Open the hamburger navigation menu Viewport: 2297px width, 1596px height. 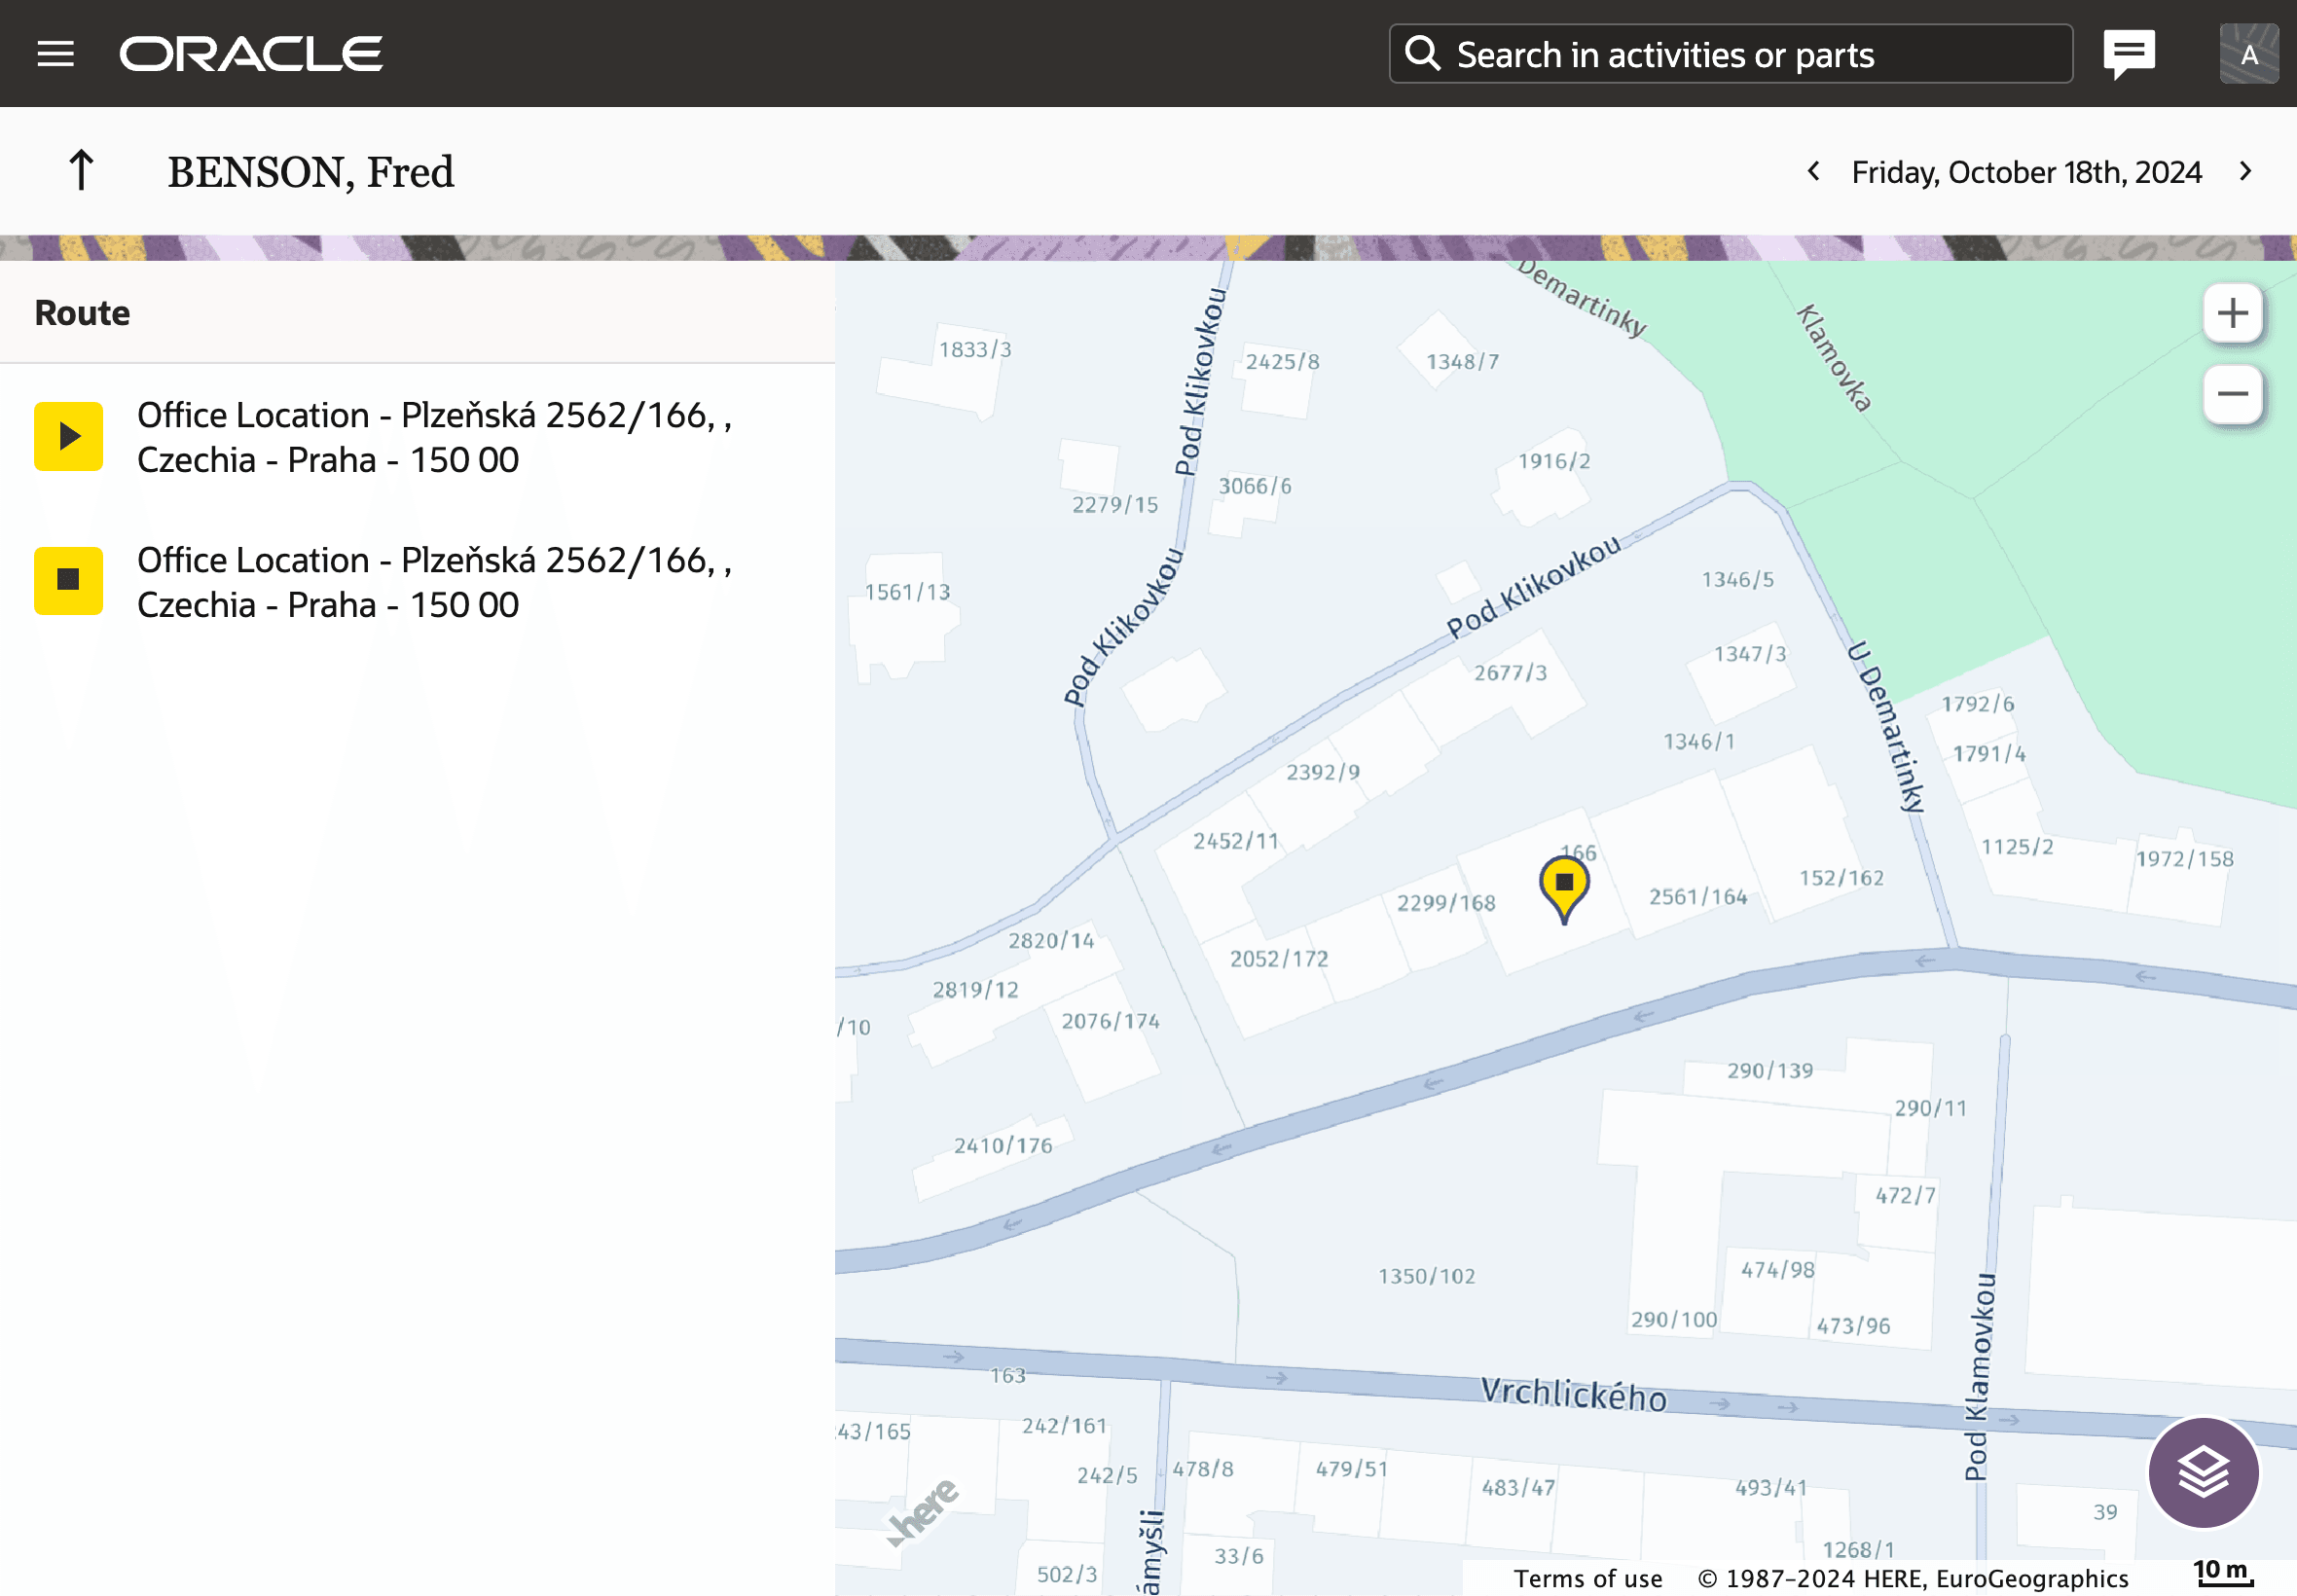click(x=56, y=54)
